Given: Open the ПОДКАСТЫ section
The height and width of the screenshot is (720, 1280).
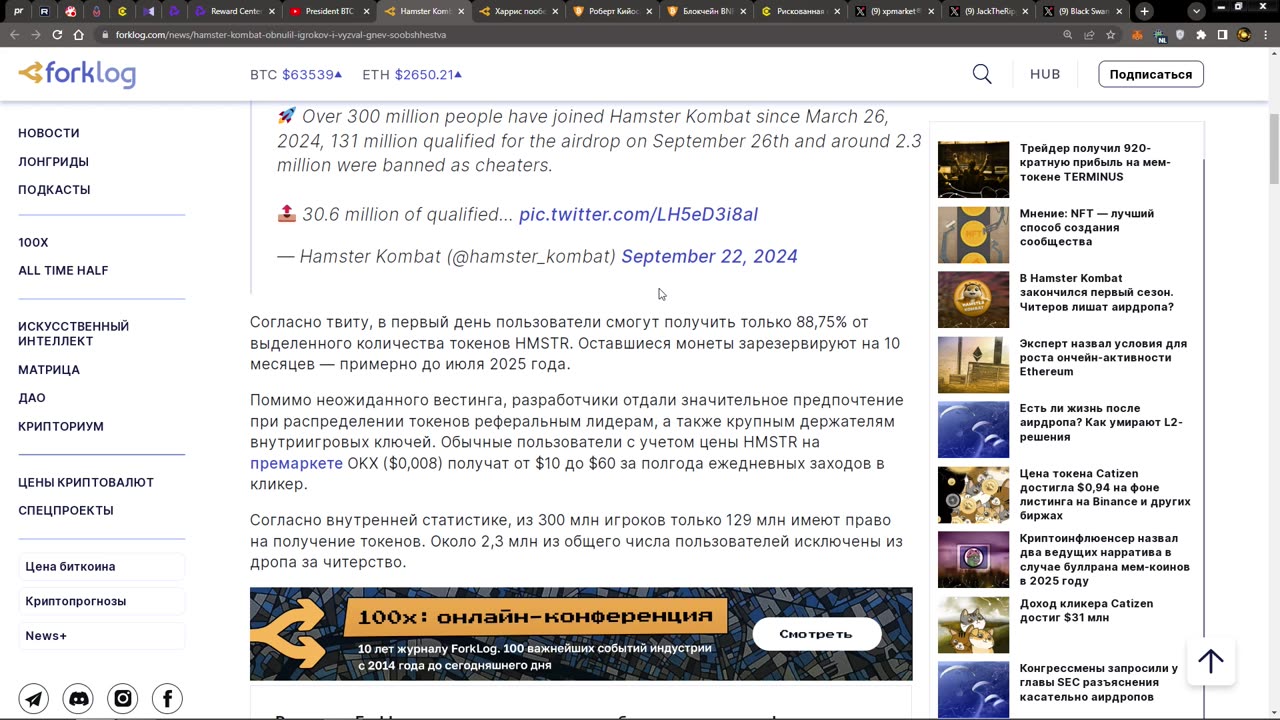Looking at the screenshot, I should tap(54, 189).
